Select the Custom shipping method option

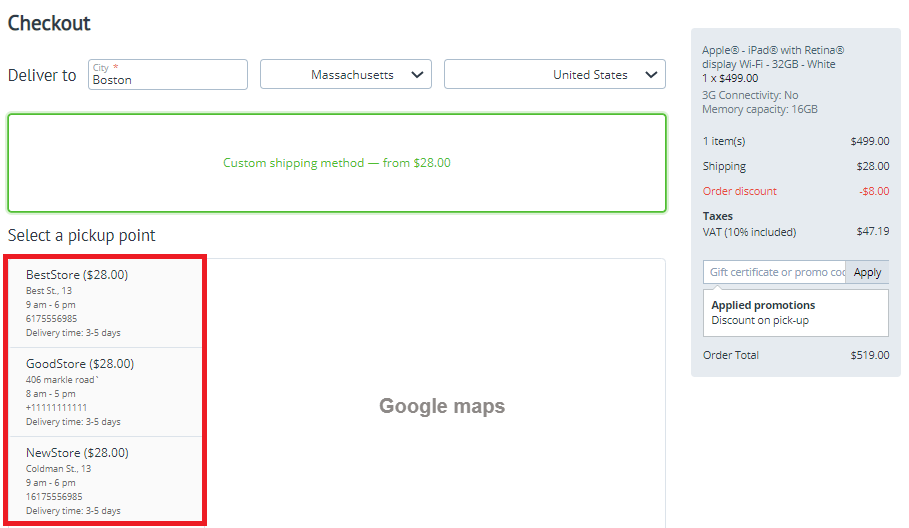point(337,163)
